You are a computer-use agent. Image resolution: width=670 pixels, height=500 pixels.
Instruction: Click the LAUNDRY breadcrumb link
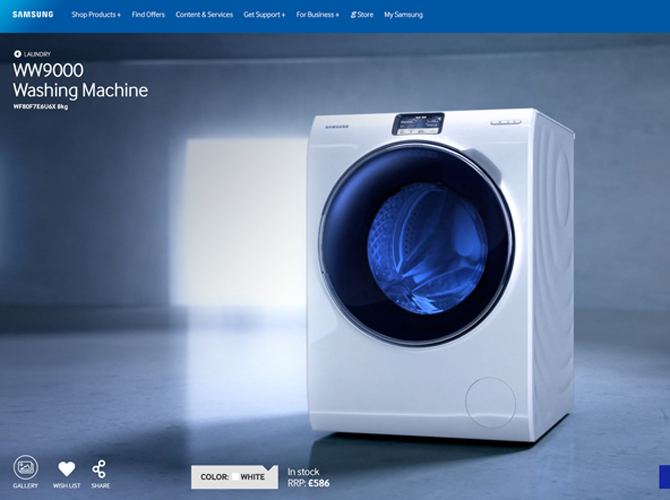point(37,54)
